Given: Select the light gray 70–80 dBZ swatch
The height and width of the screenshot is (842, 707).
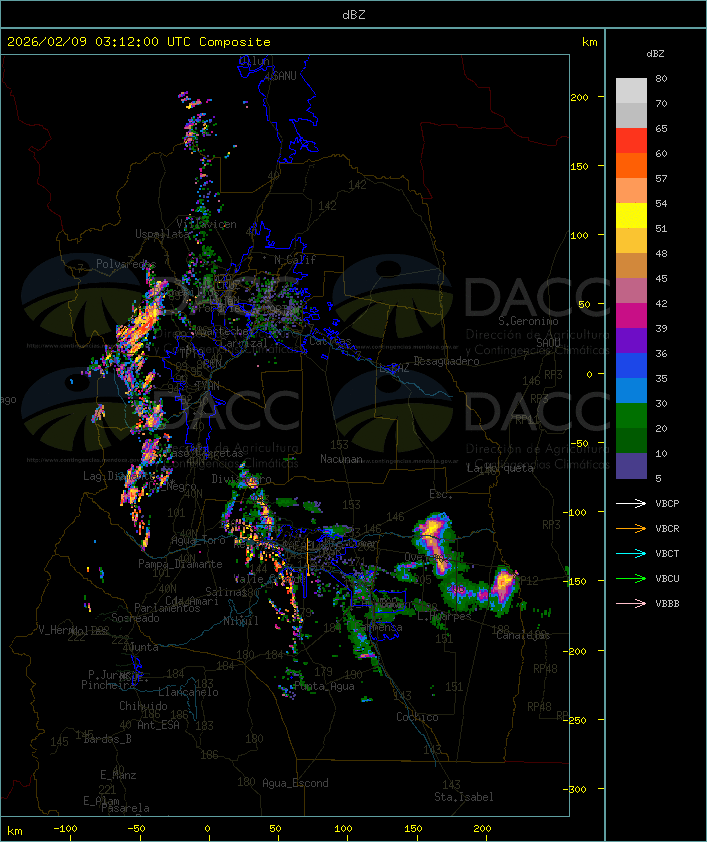Looking at the screenshot, I should tap(631, 91).
